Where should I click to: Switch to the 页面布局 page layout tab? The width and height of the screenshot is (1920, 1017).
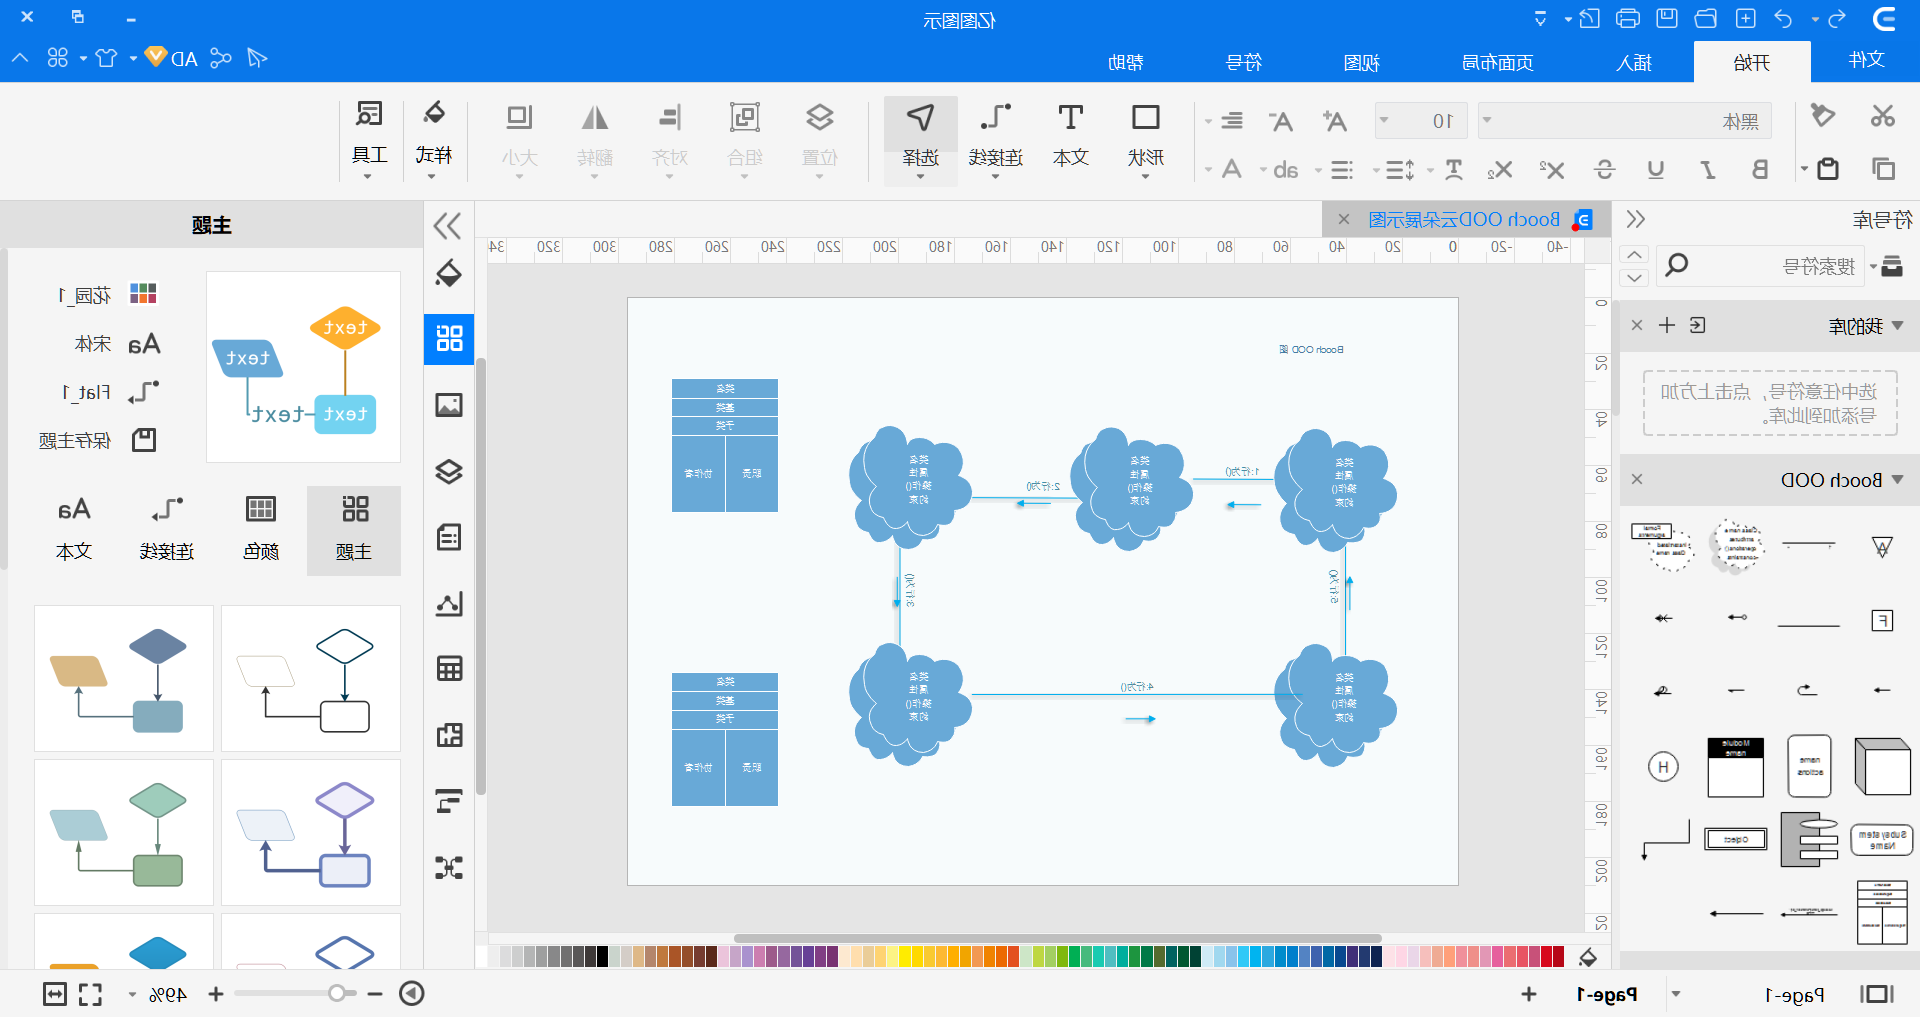tap(1497, 62)
